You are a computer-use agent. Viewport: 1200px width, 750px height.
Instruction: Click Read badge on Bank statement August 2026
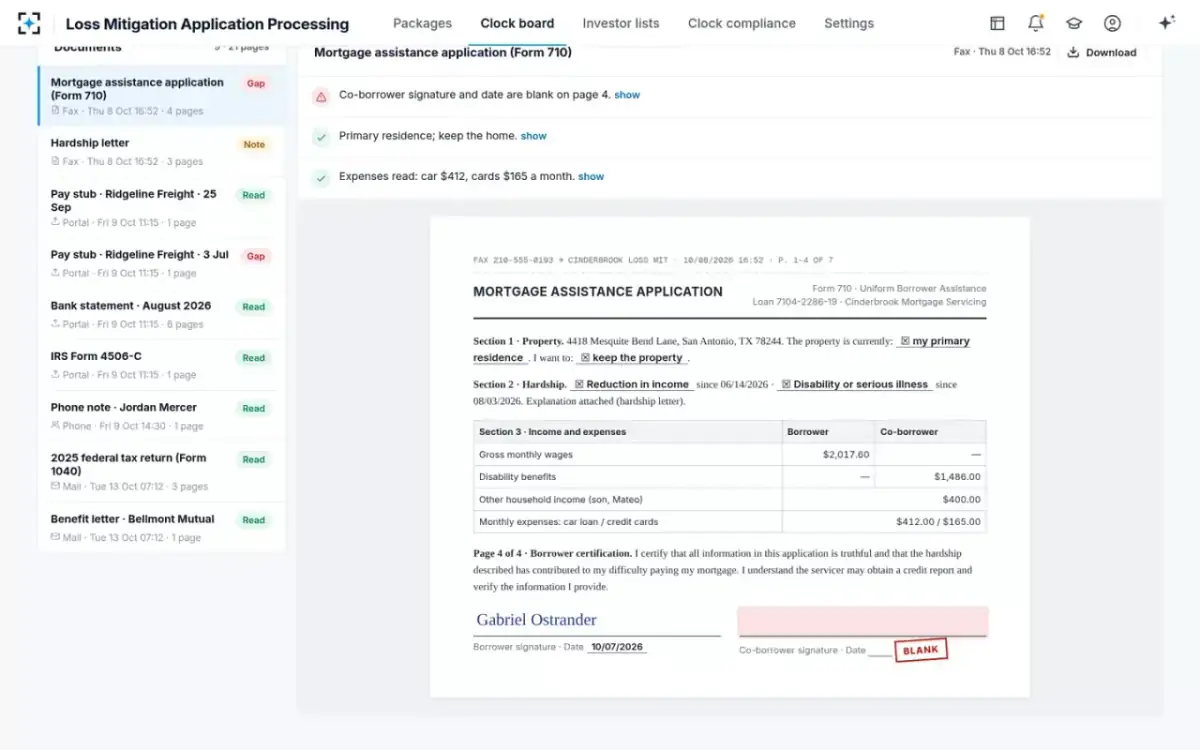[x=254, y=308]
